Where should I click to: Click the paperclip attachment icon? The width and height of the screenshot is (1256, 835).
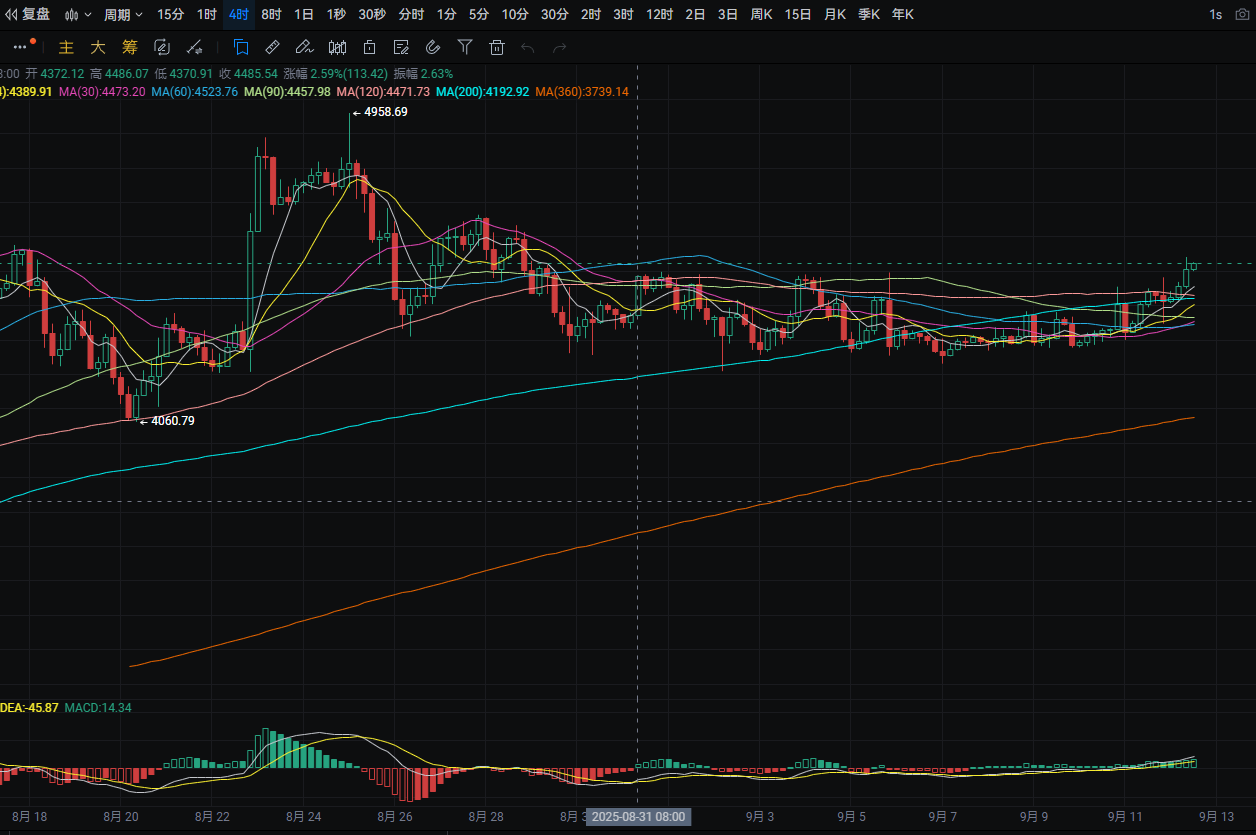433,47
